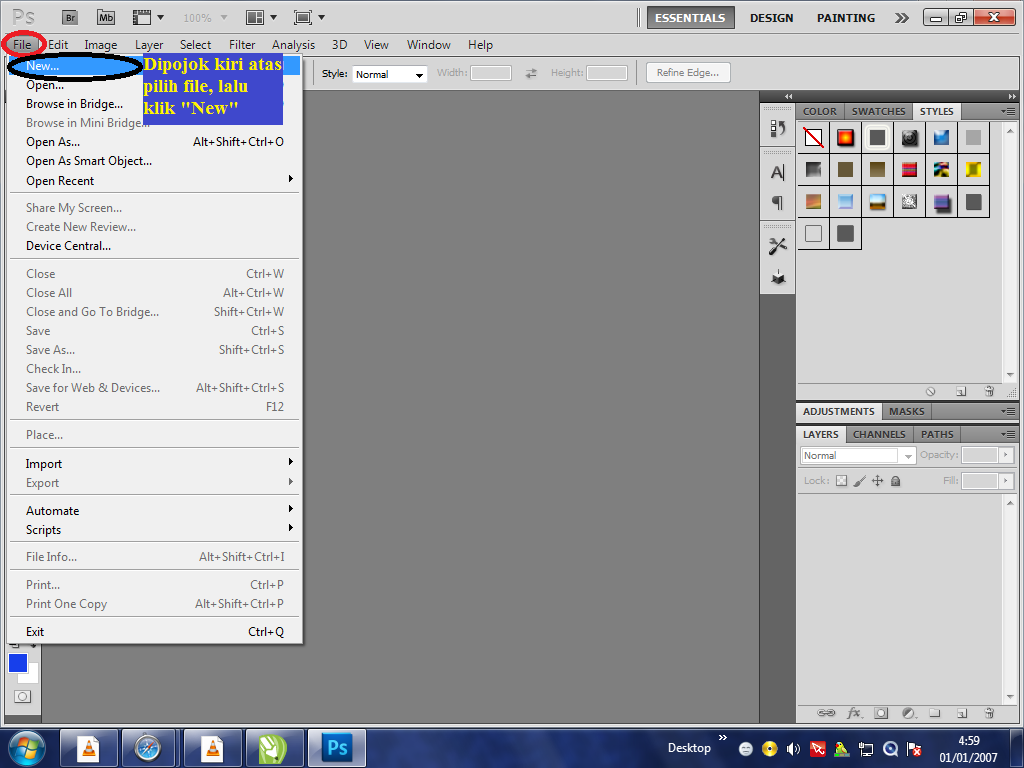The height and width of the screenshot is (768, 1024).
Task: Switch to the Design workspace
Action: pyautogui.click(x=771, y=18)
